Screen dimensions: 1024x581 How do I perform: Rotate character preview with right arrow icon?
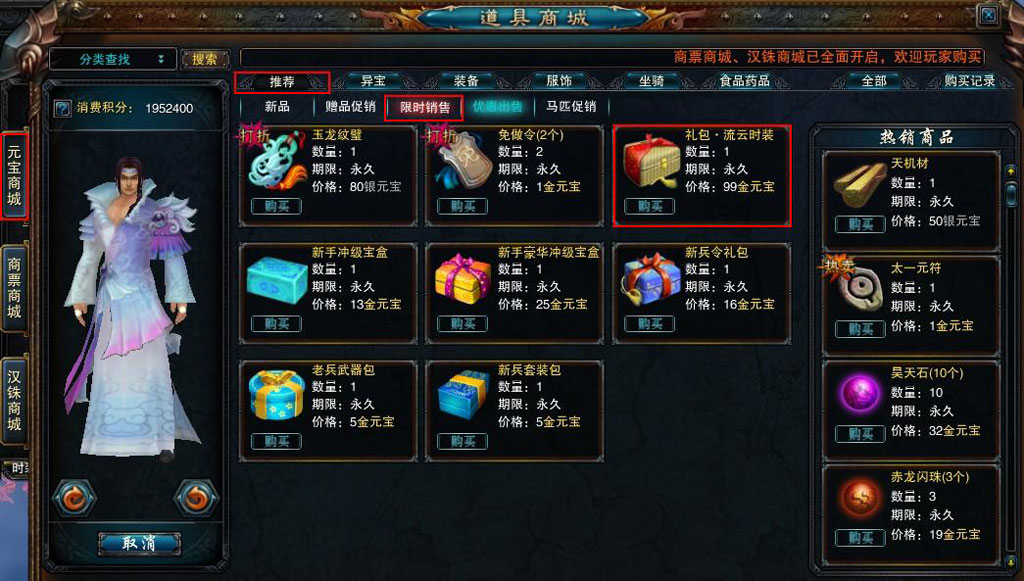[x=196, y=499]
